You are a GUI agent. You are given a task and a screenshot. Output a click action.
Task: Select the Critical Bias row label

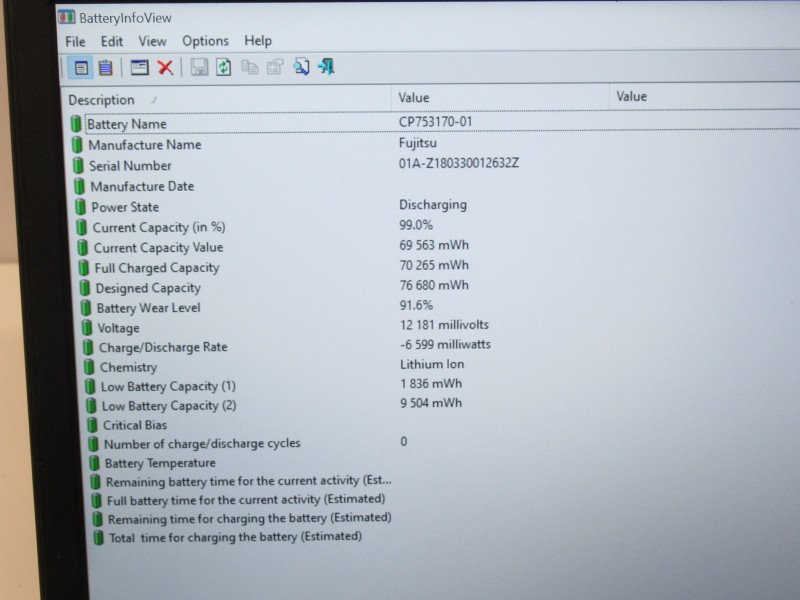tap(135, 425)
